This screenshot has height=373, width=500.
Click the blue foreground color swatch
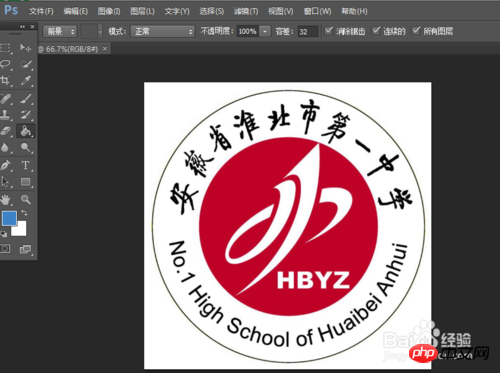click(x=9, y=218)
